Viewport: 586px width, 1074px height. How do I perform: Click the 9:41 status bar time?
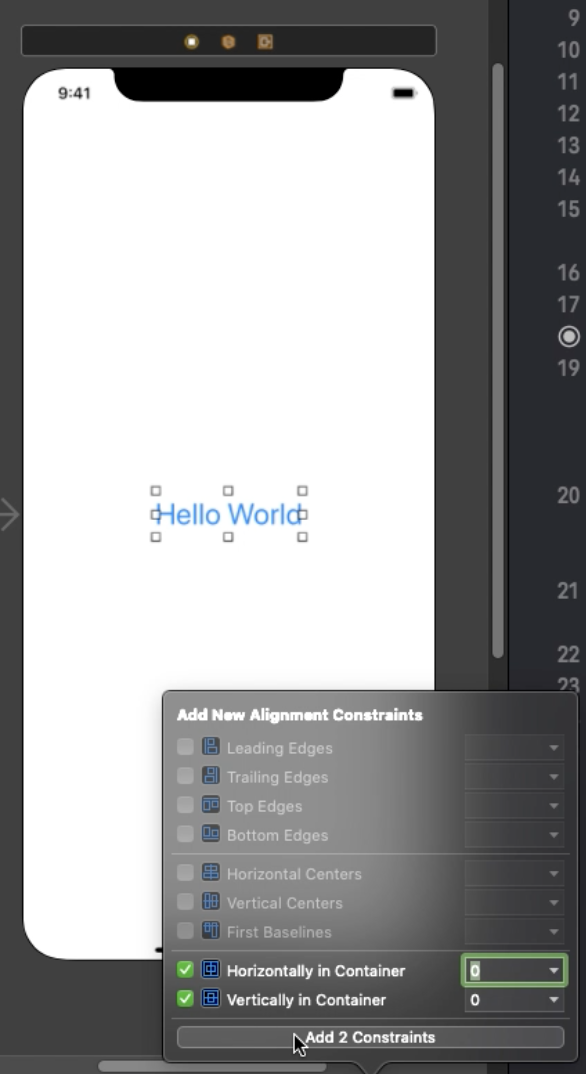pos(75,93)
